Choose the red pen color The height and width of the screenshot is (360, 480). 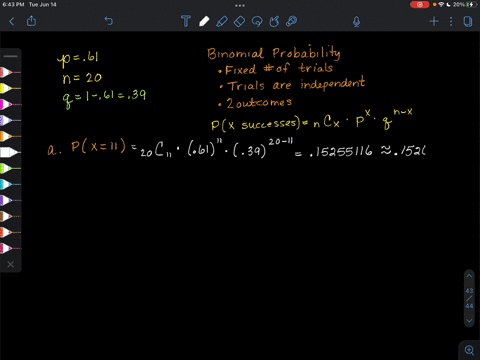[x=10, y=72]
